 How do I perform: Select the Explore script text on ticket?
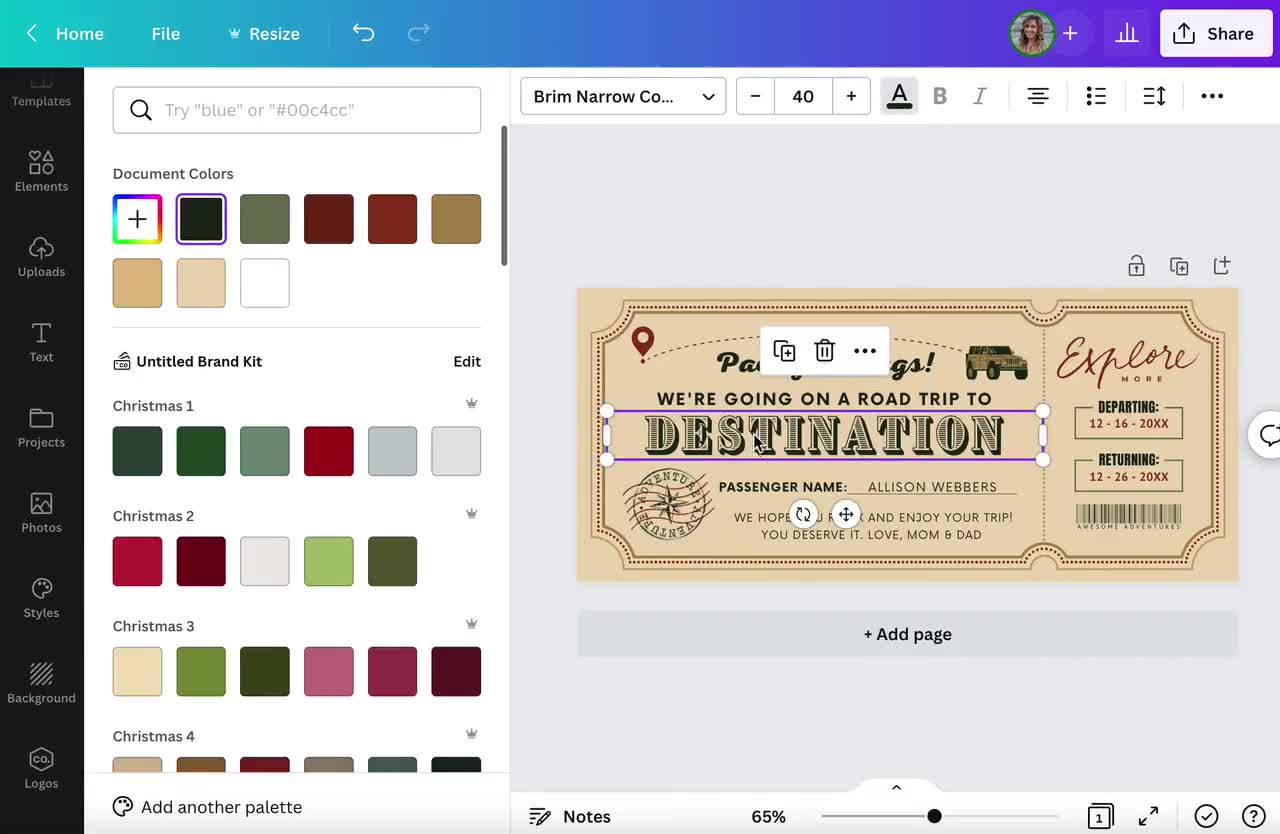(1127, 360)
